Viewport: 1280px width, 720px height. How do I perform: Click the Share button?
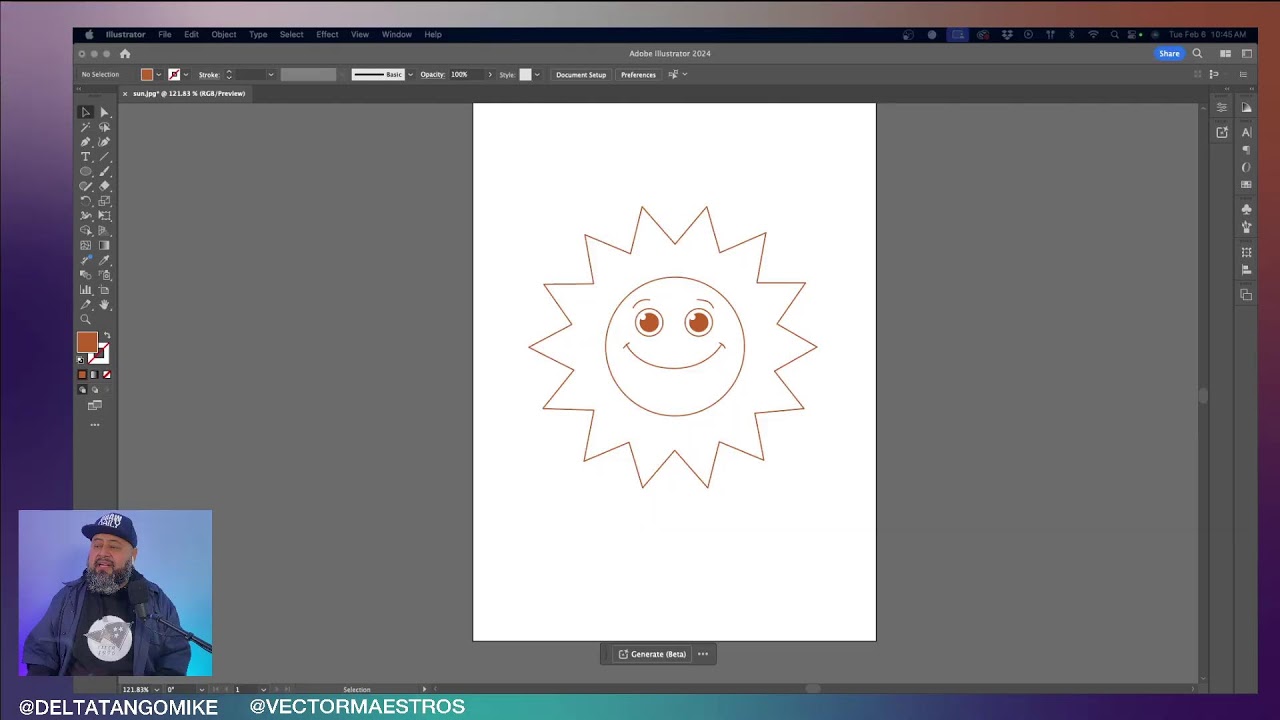click(x=1169, y=53)
